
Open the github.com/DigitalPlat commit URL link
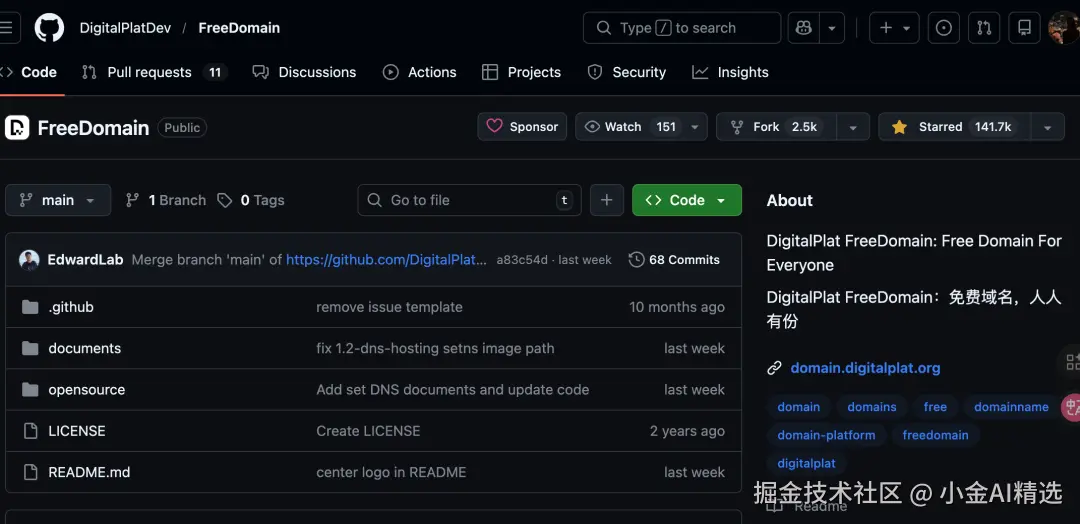(x=386, y=260)
